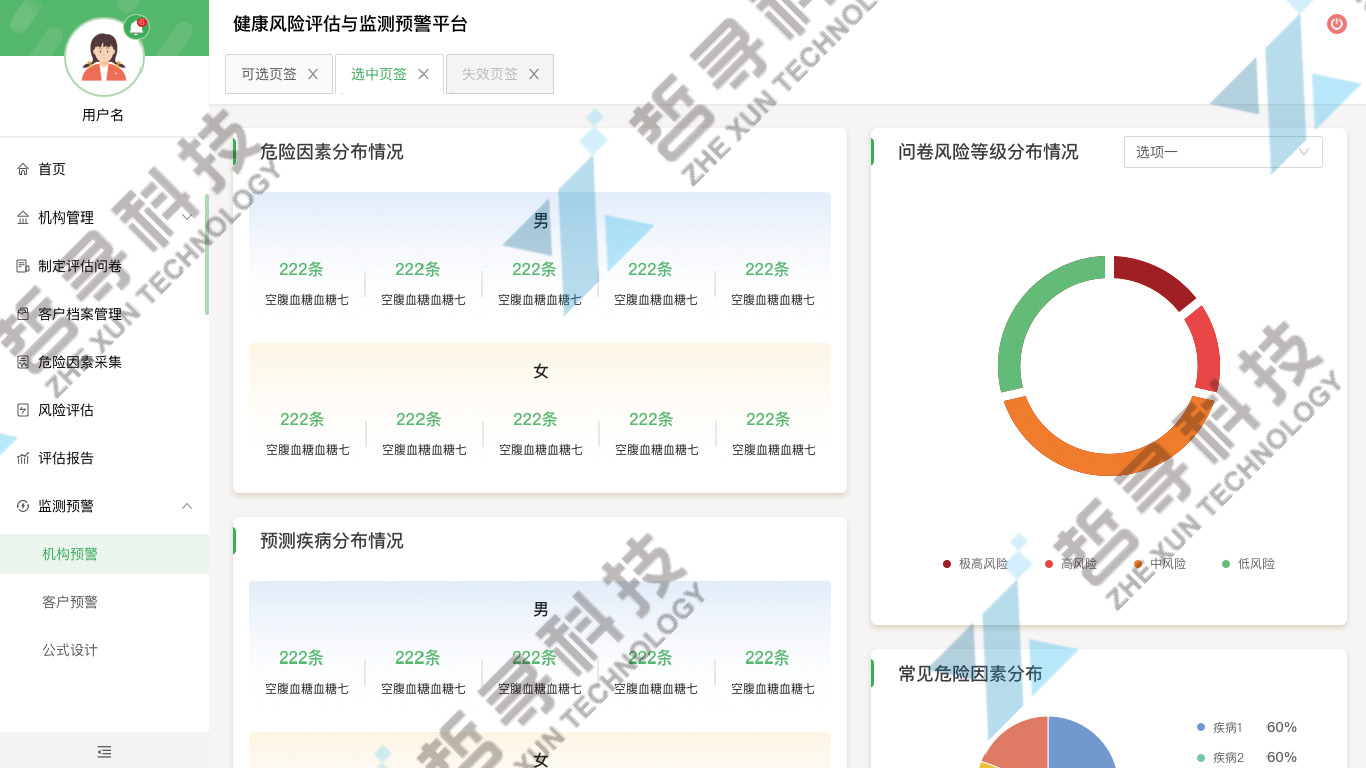Click the bright red donut segment
This screenshot has width=1366, height=768.
tap(1204, 349)
